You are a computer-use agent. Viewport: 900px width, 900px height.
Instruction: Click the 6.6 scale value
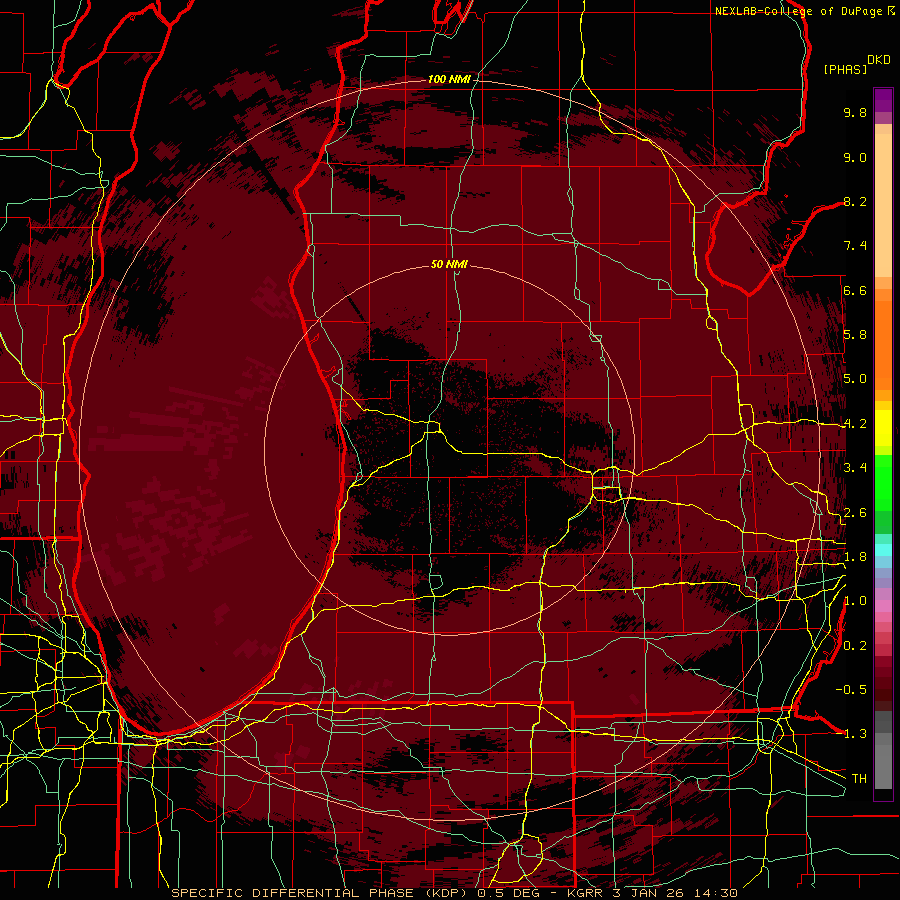(x=855, y=290)
